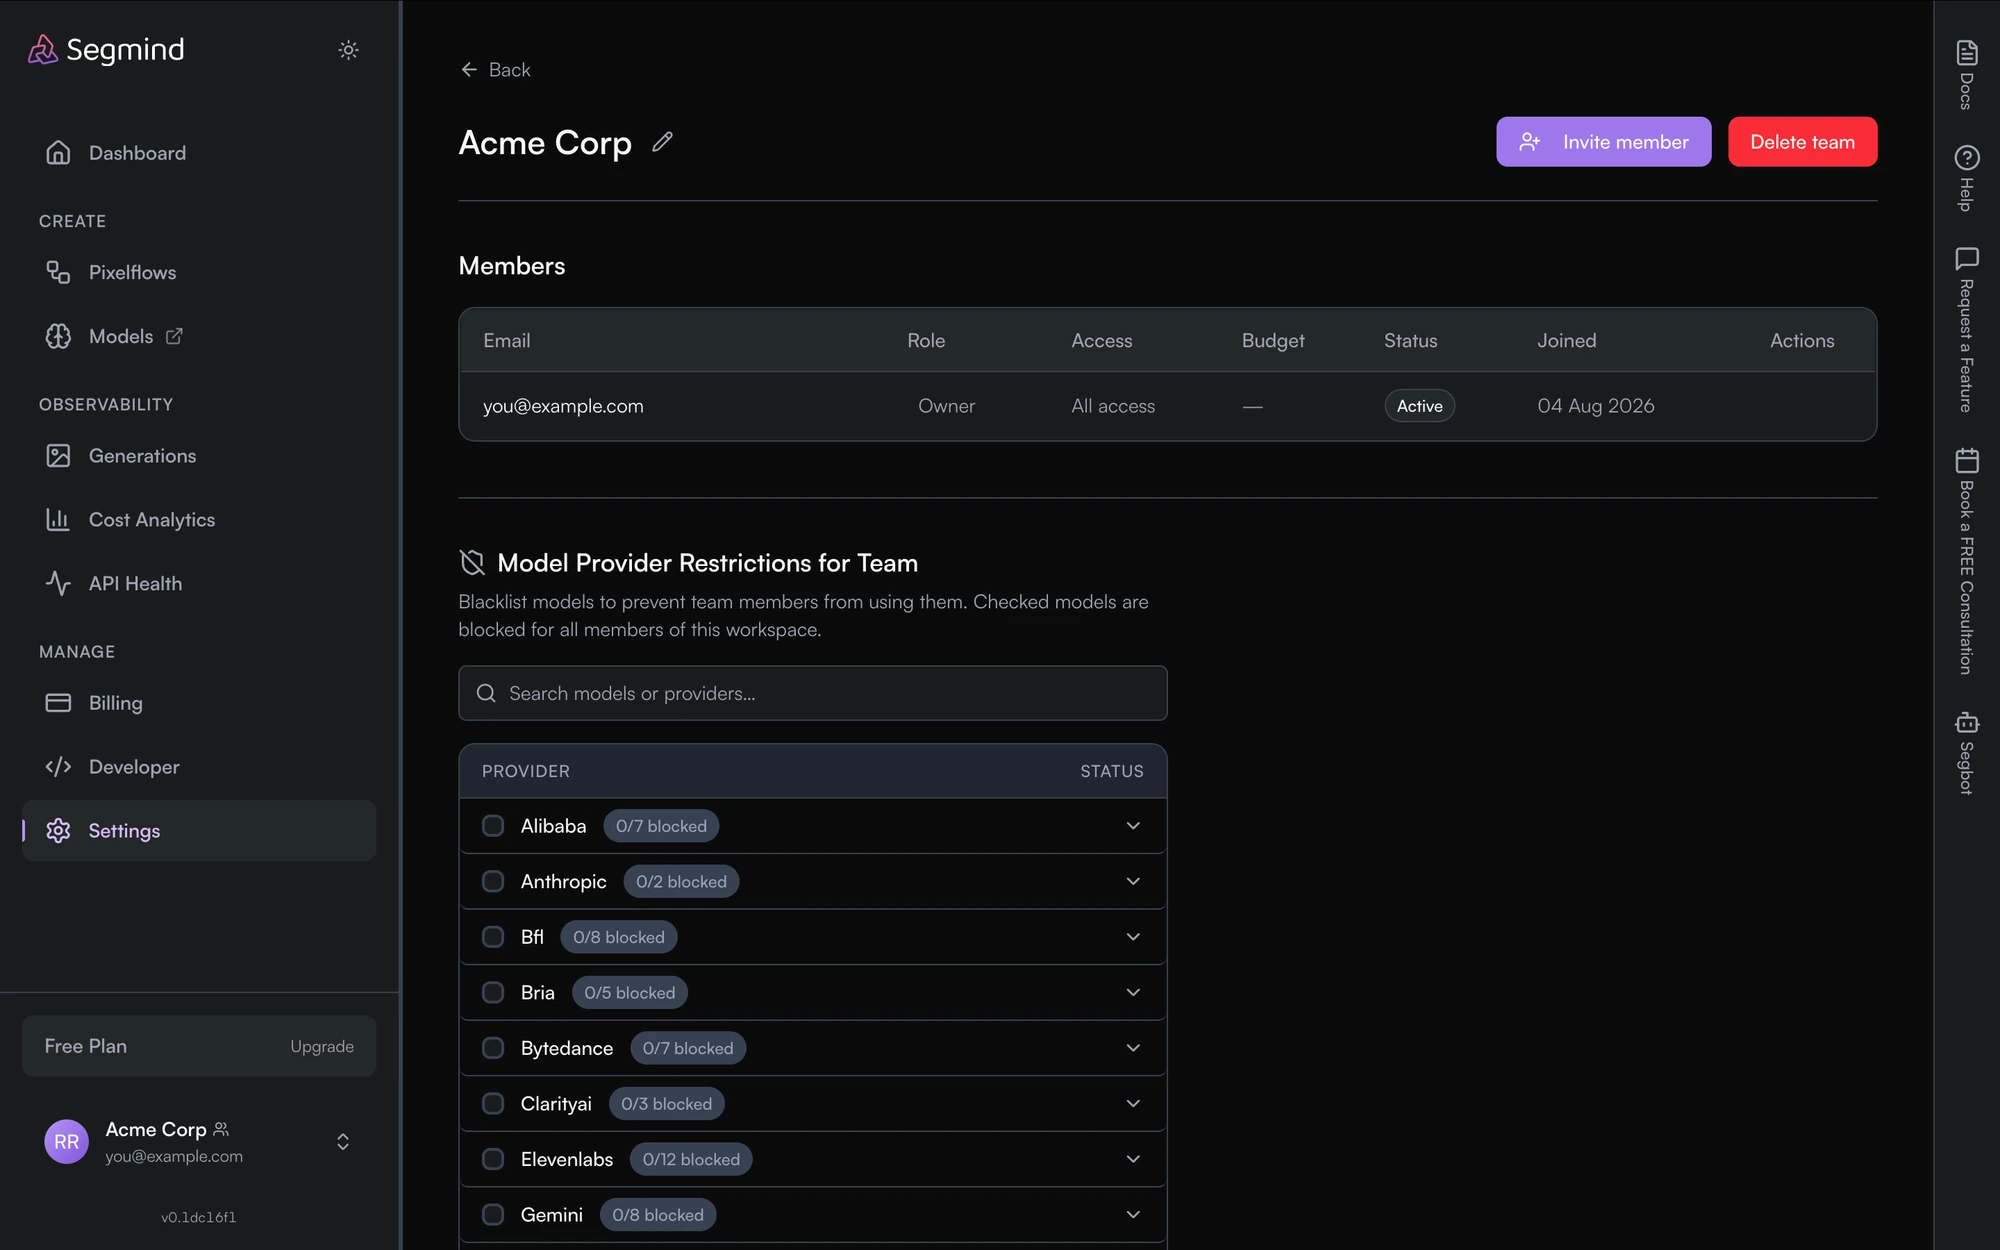Expand the Bfl provider row chevron
This screenshot has width=2000, height=1250.
[1133, 937]
